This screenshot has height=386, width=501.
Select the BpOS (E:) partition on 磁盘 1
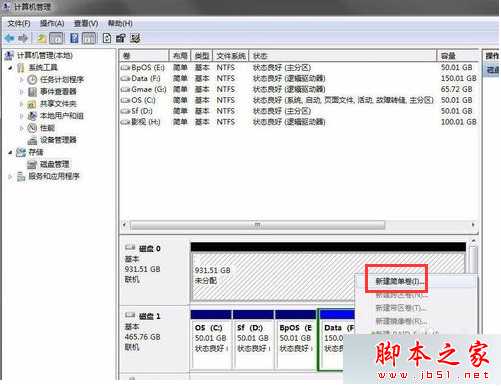coord(296,340)
